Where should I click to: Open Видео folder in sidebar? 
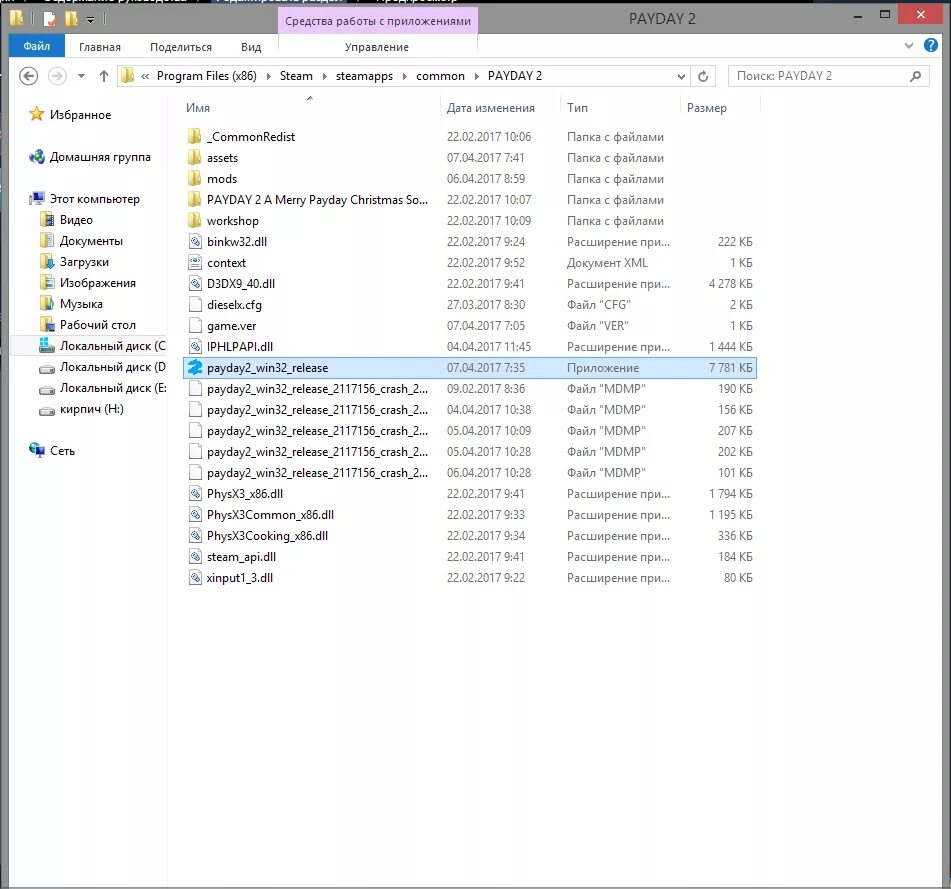point(76,220)
